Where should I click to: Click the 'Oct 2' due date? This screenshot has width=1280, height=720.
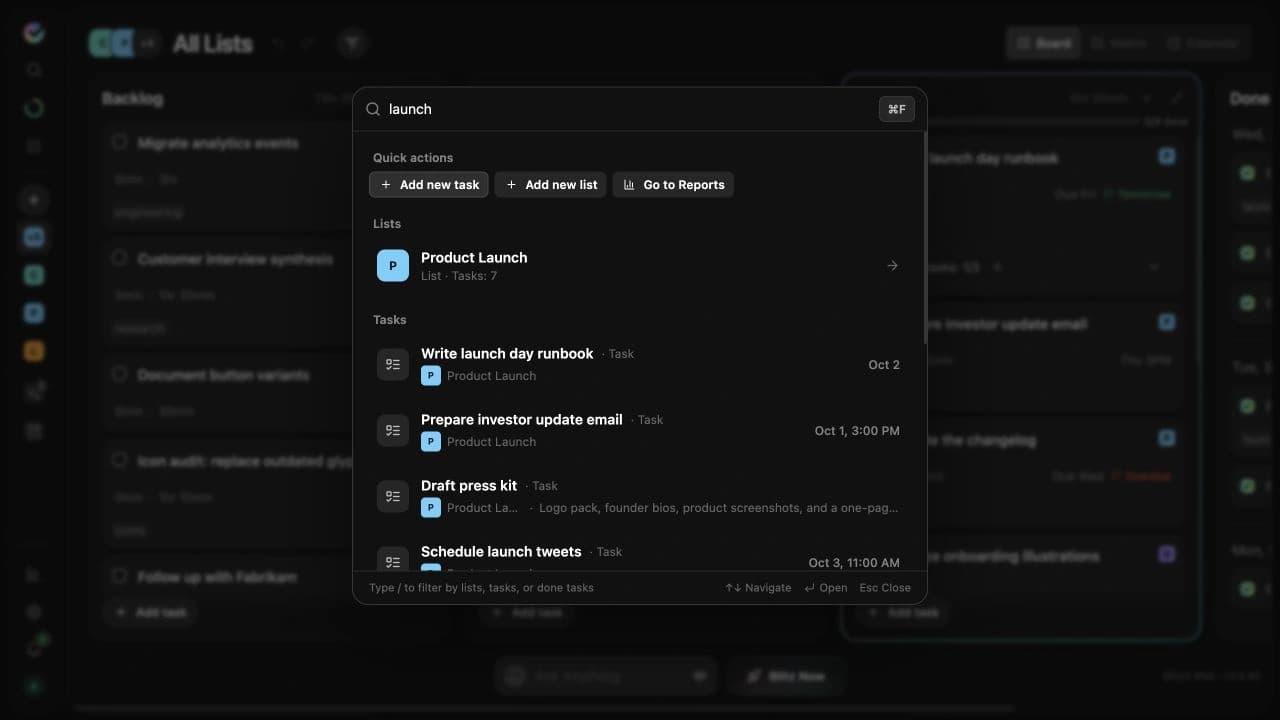click(884, 365)
